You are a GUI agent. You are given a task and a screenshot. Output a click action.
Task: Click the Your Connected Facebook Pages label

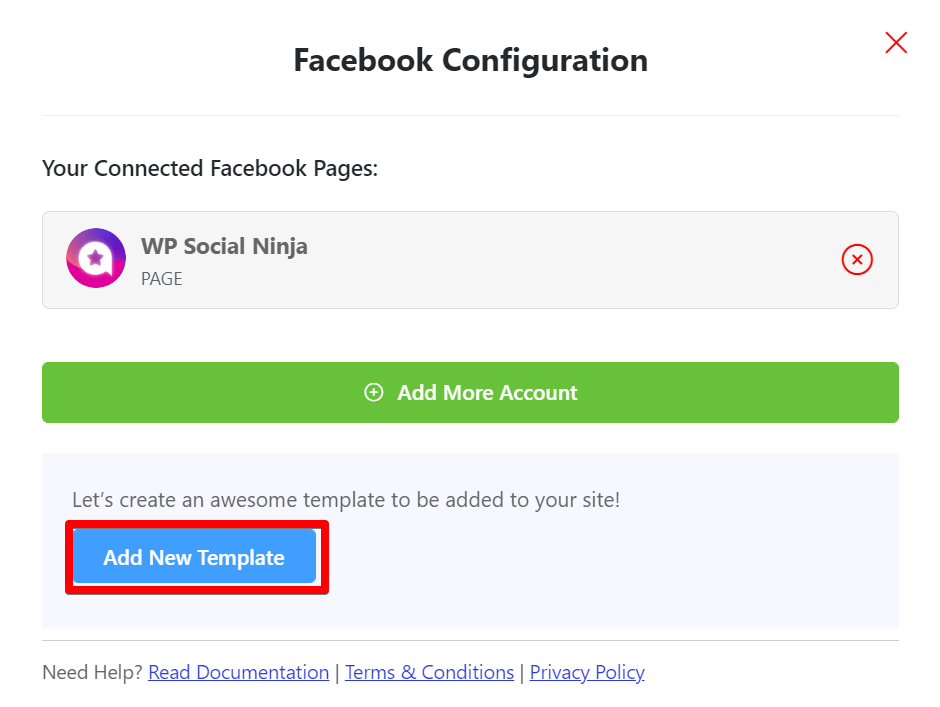[210, 169]
